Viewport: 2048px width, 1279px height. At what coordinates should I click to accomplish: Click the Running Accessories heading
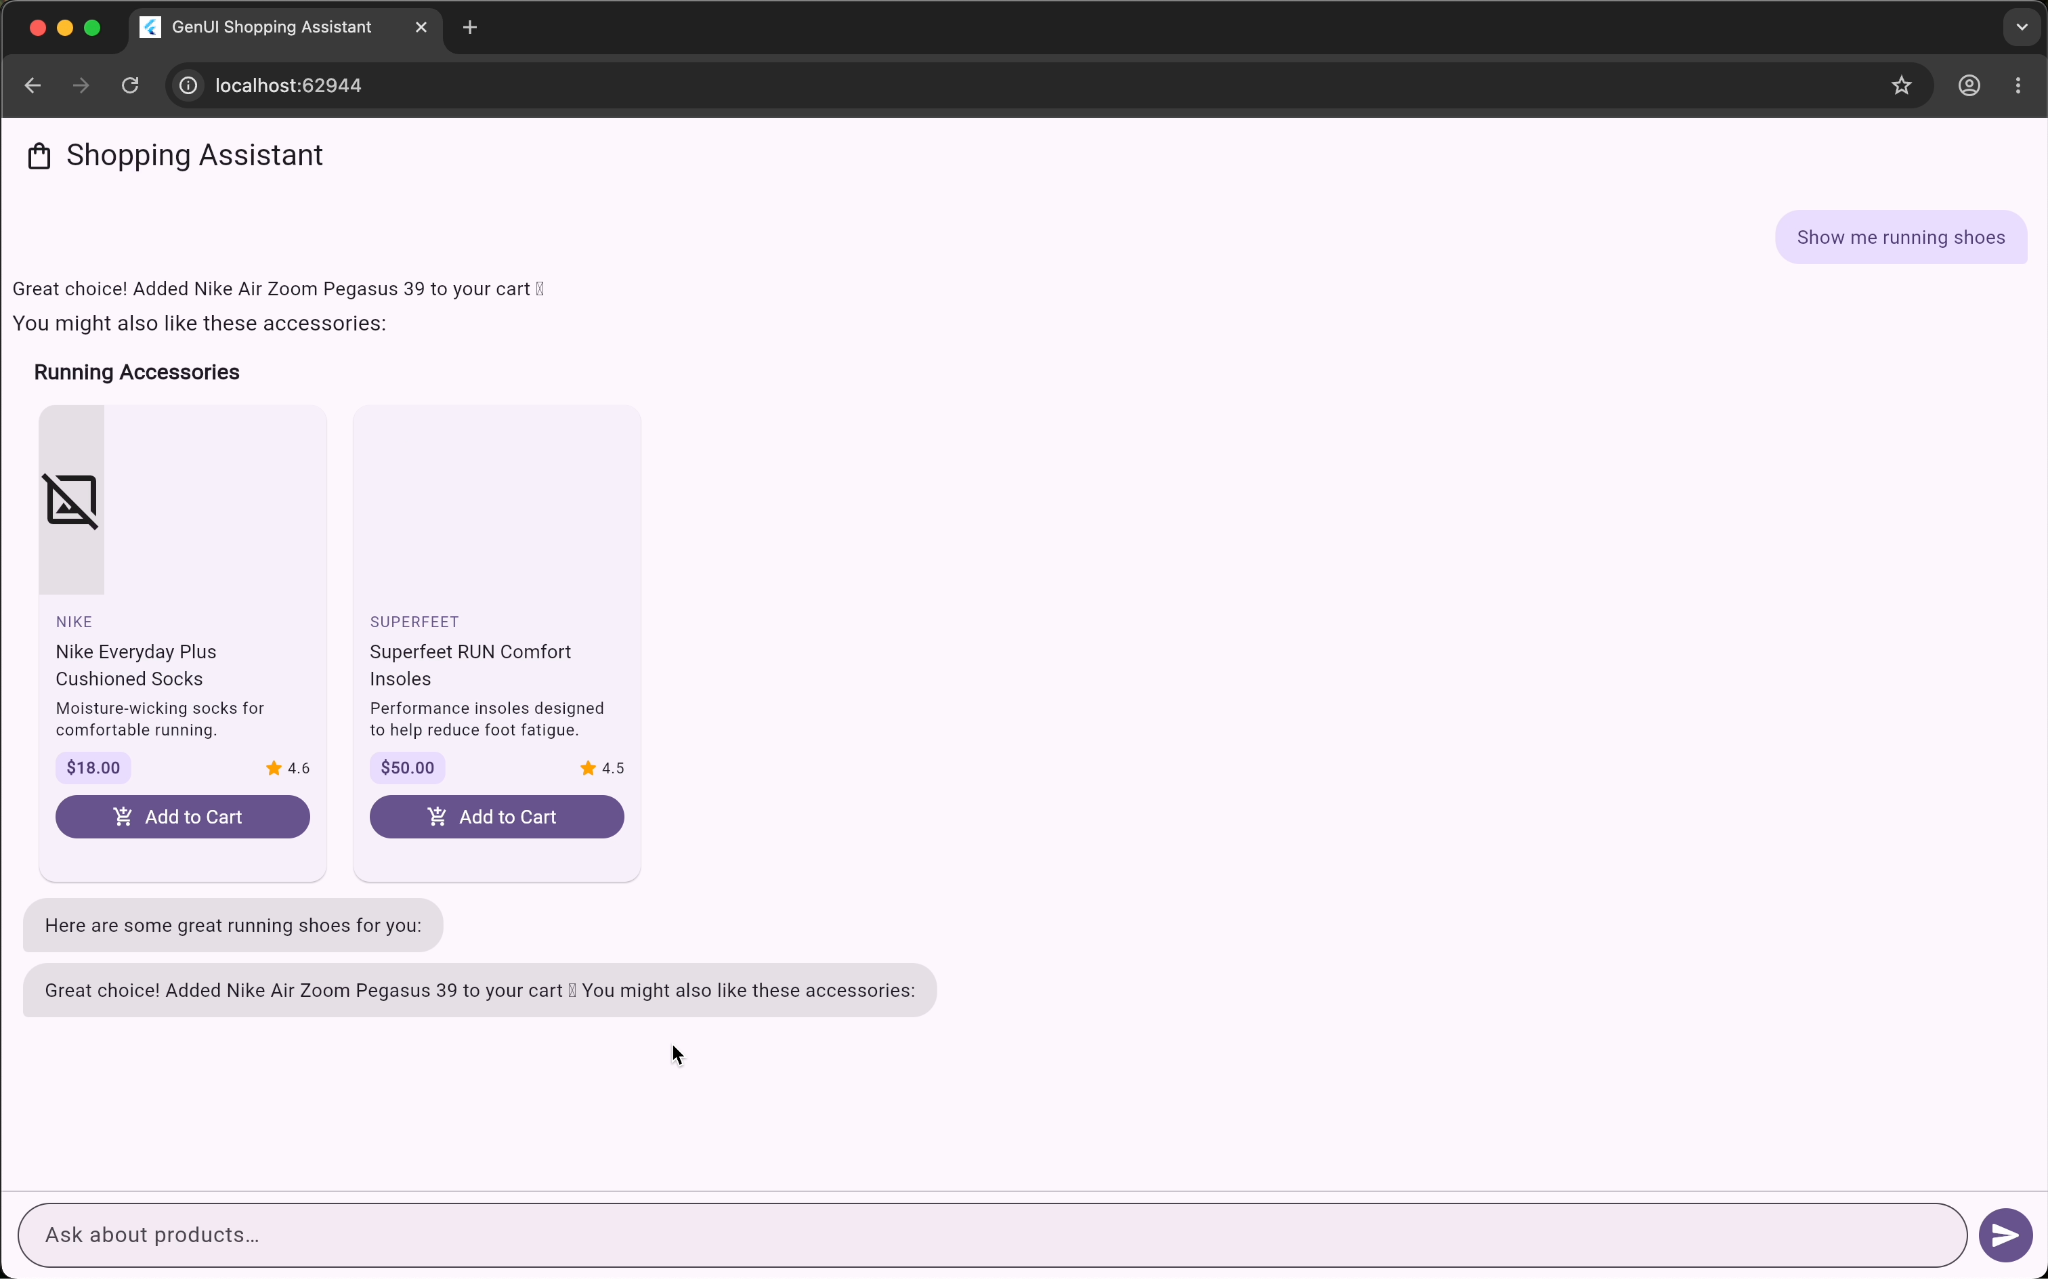pos(136,372)
